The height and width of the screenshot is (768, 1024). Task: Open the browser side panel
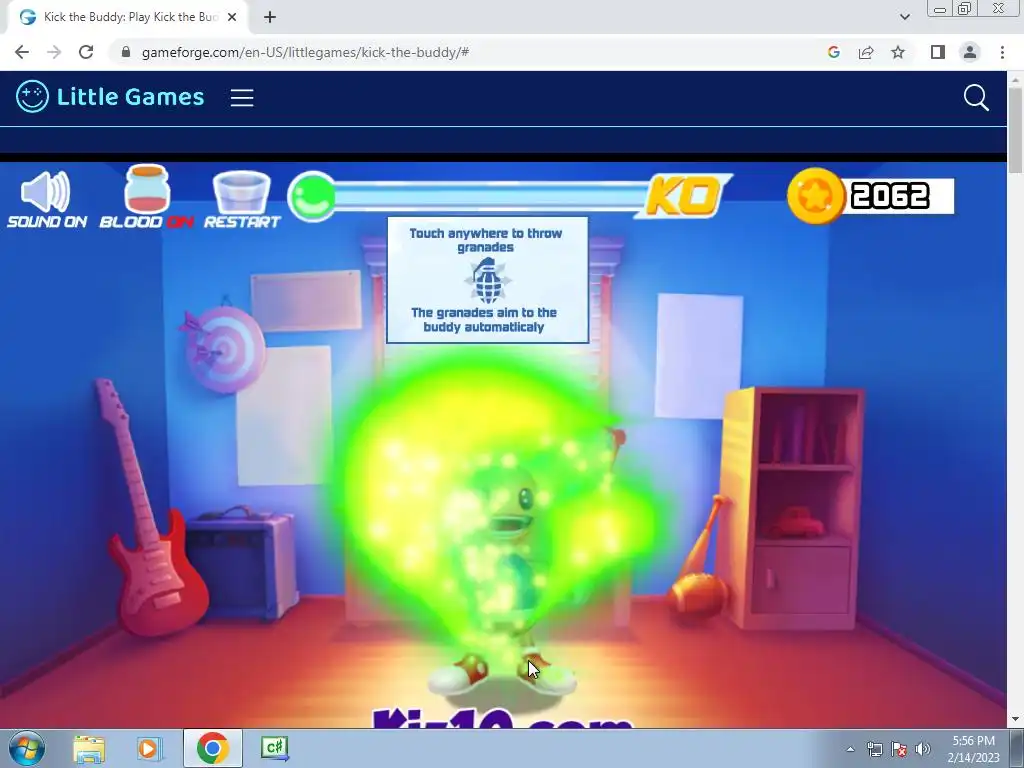tap(938, 52)
